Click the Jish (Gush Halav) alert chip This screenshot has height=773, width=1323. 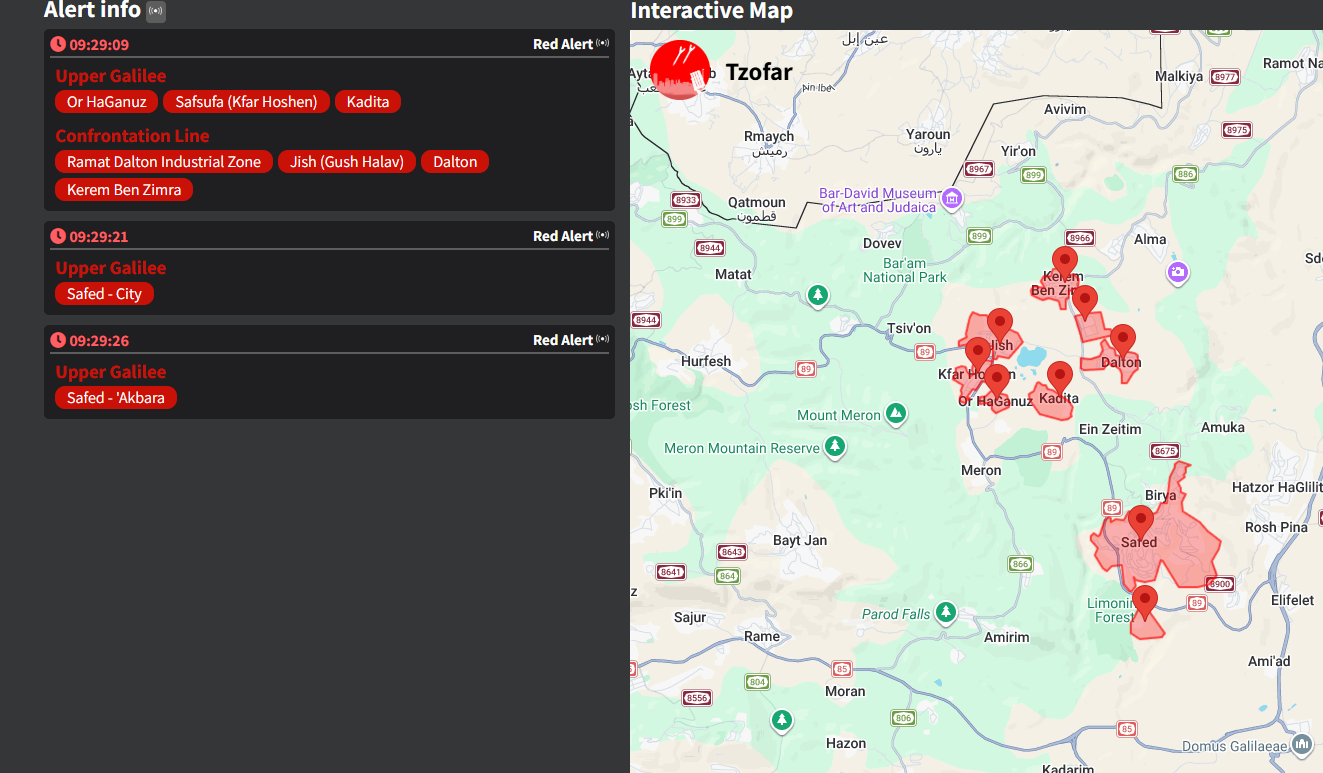click(347, 162)
